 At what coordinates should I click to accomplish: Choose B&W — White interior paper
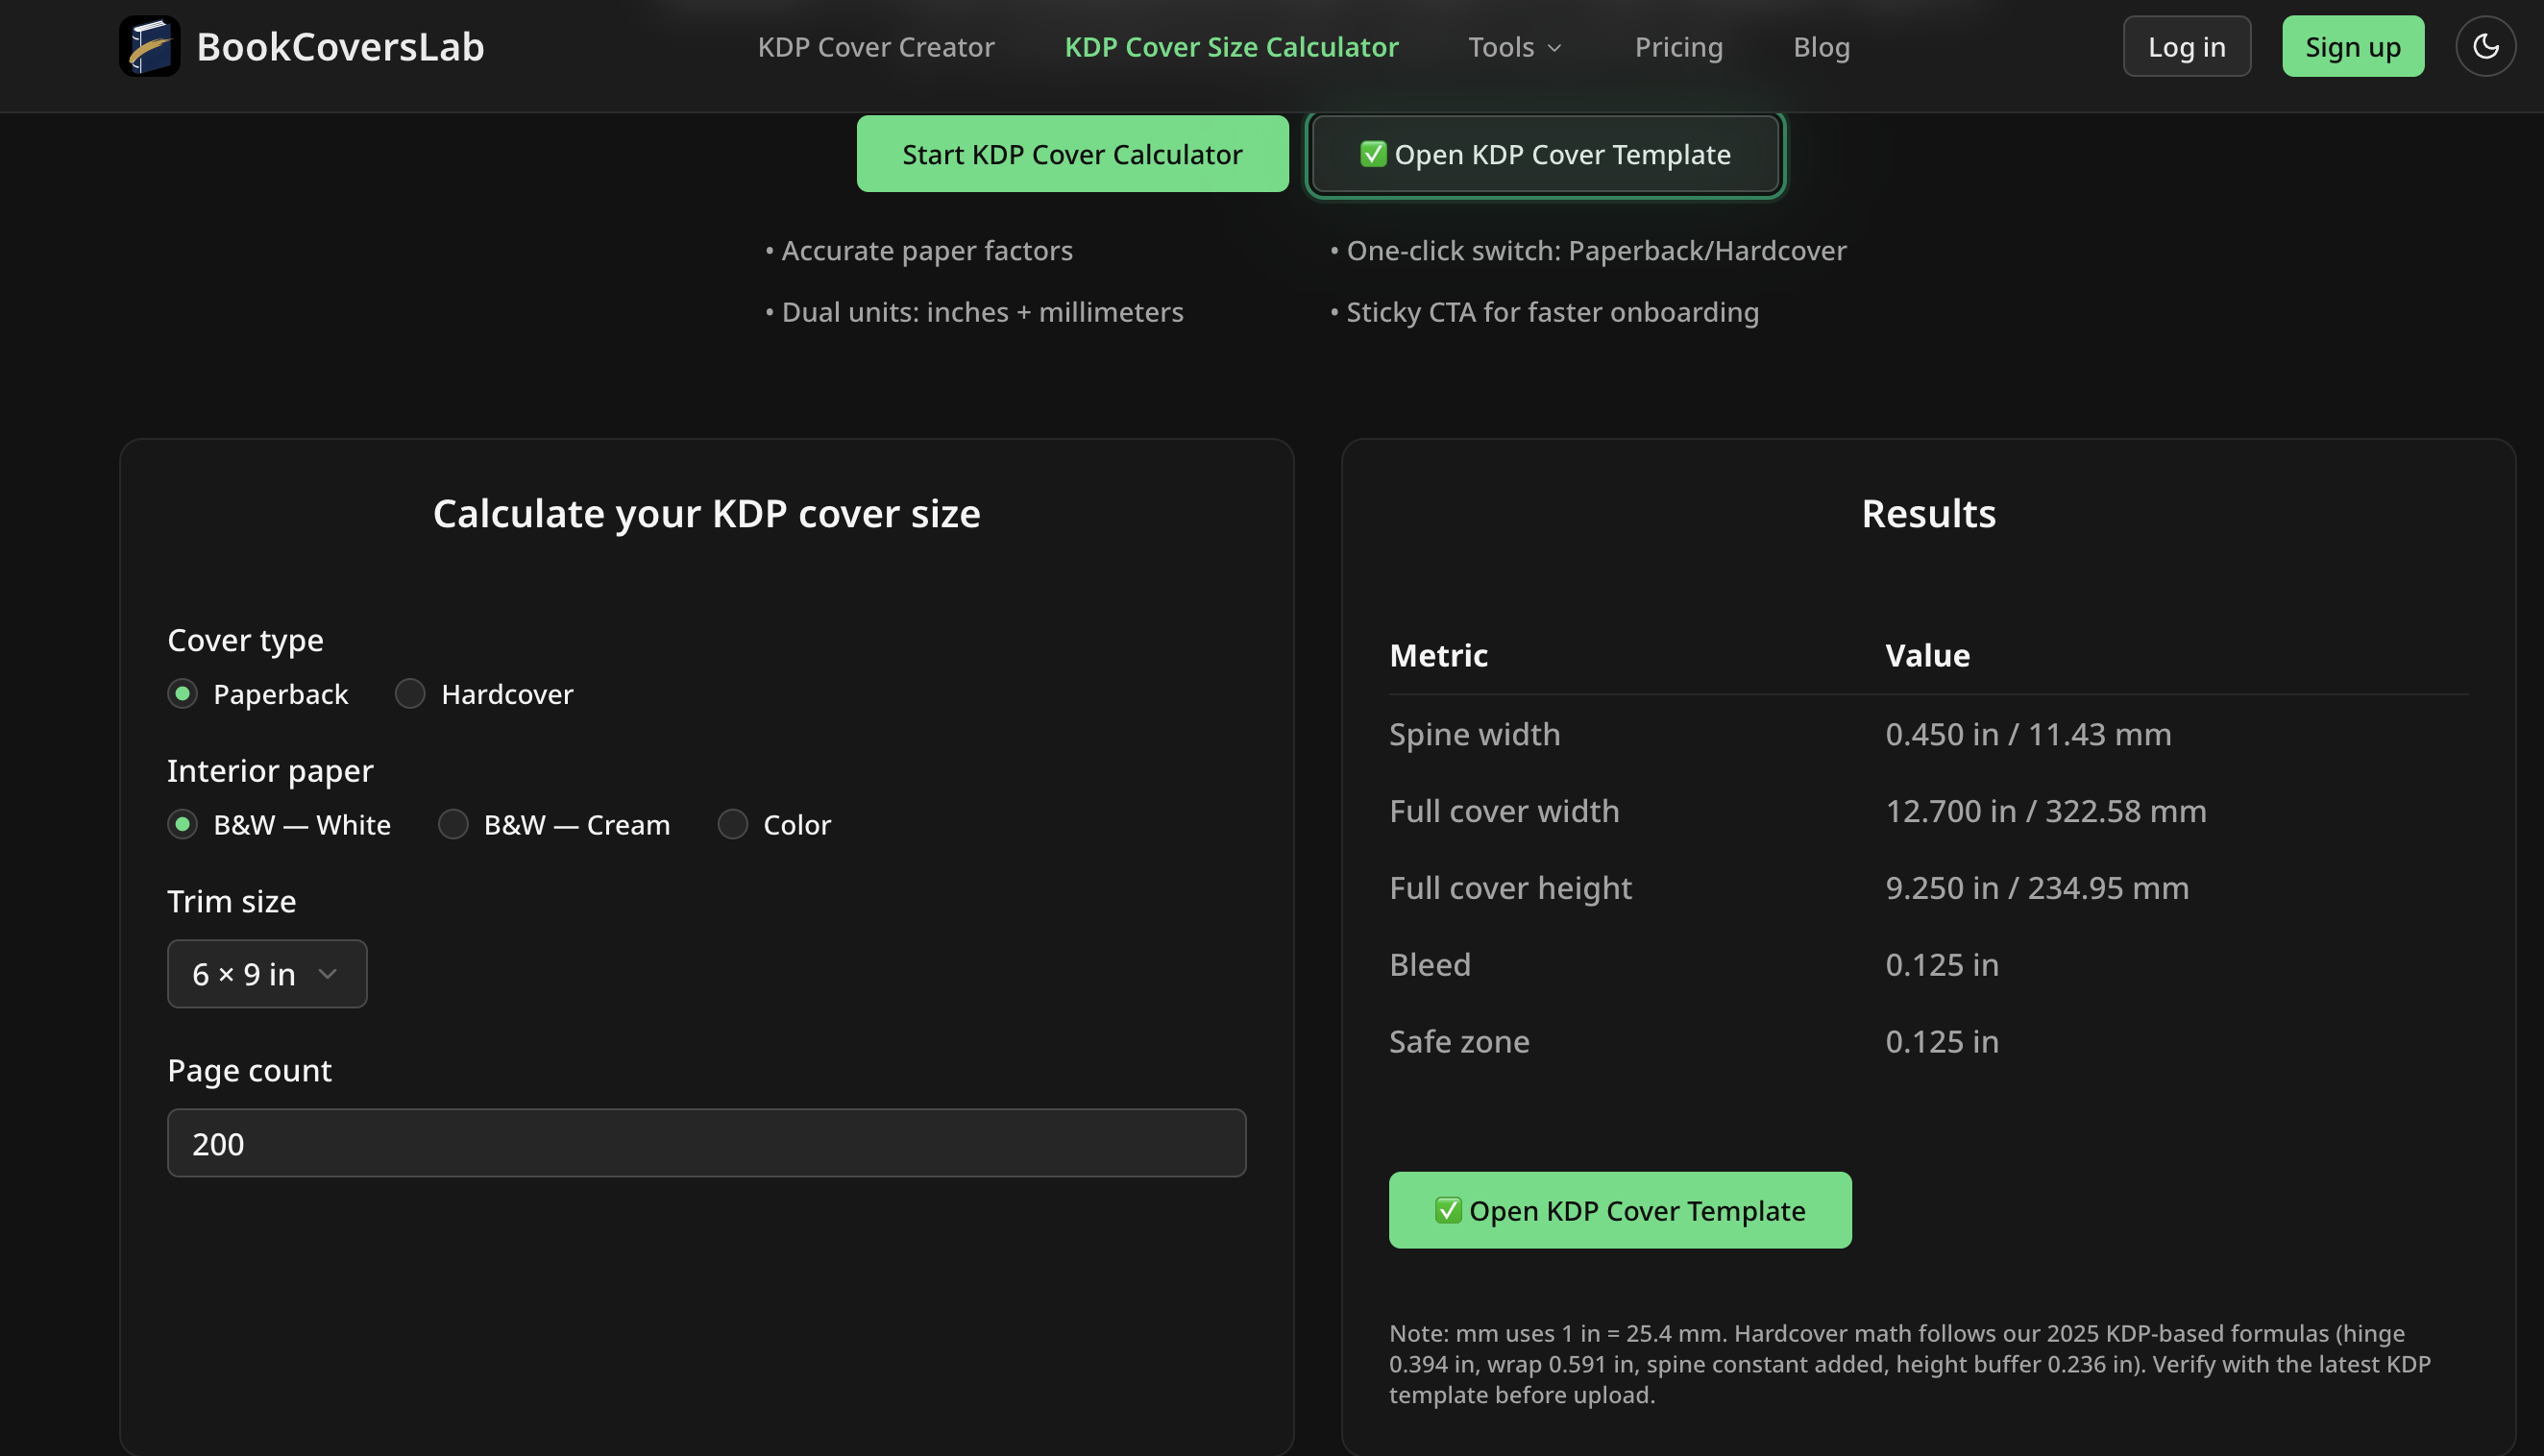182,825
